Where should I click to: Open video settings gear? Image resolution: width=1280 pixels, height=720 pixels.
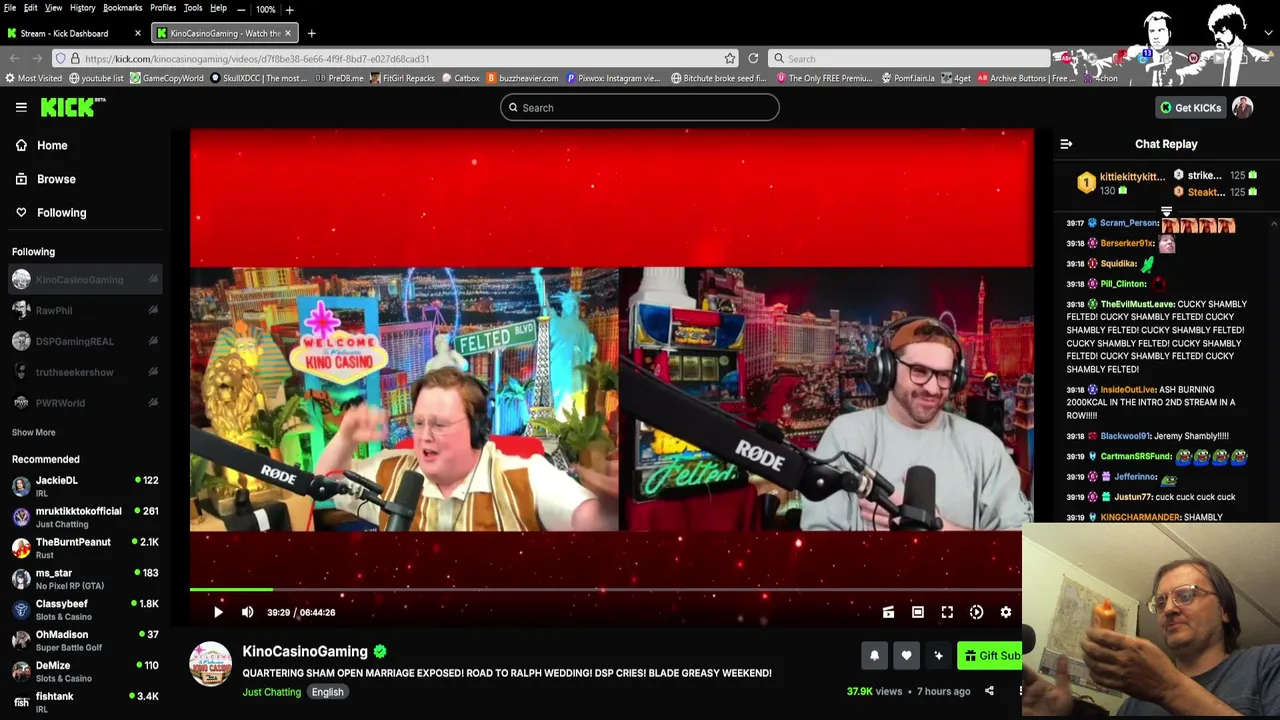click(1006, 612)
